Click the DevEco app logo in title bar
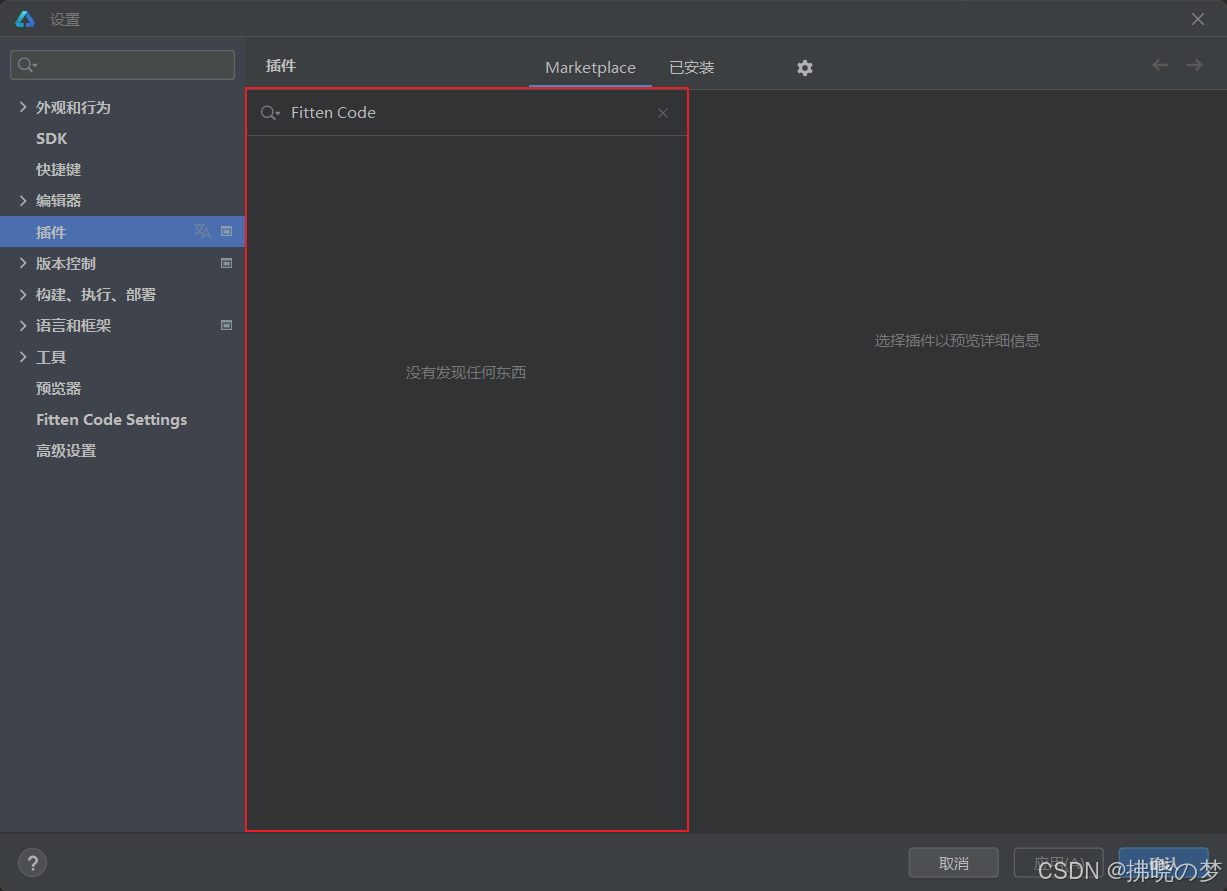The image size is (1227, 891). (25, 19)
